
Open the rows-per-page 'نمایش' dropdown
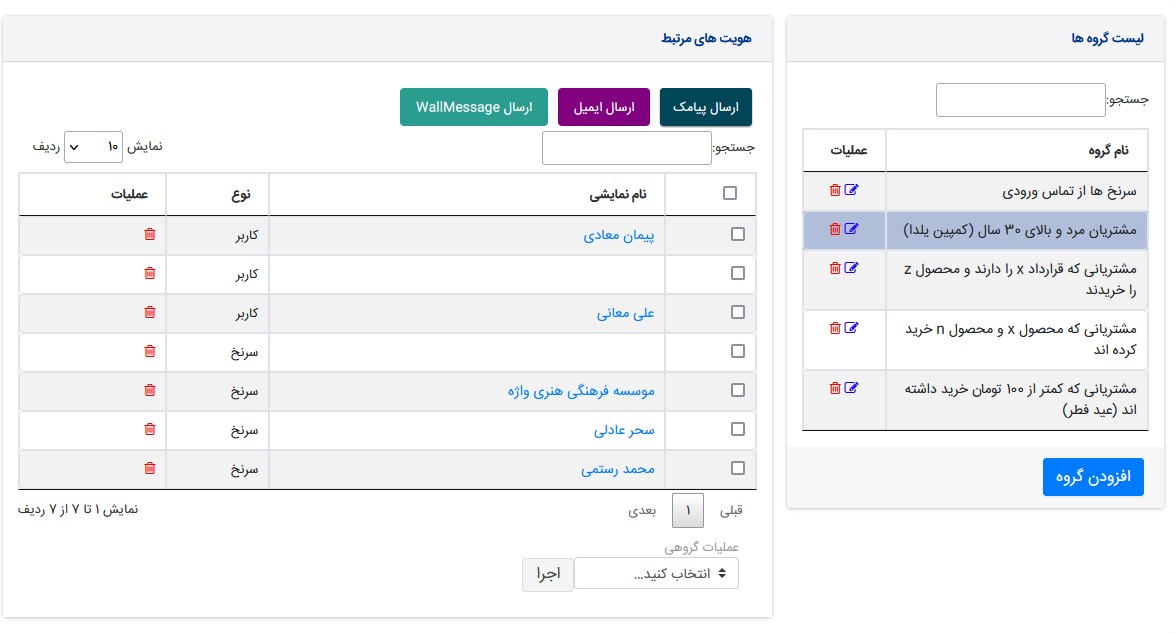(94, 146)
